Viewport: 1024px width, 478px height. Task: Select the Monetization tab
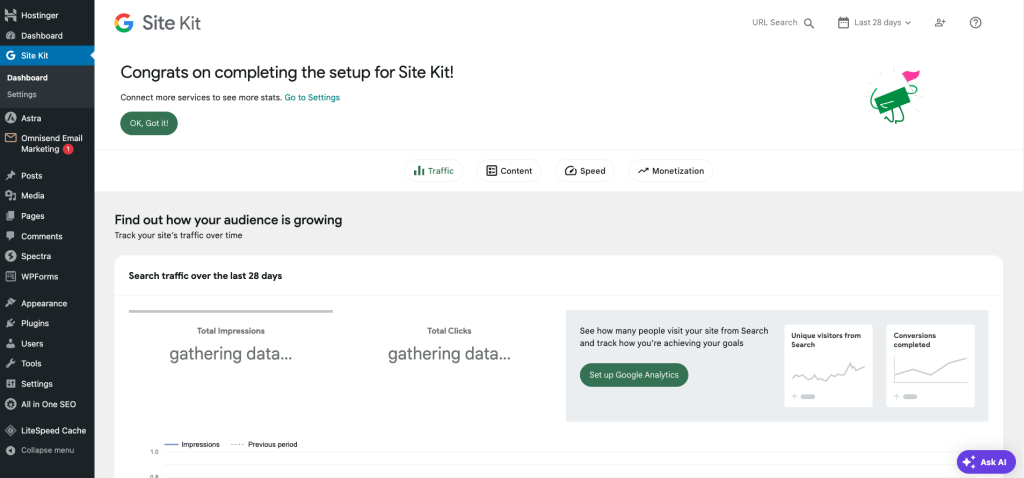[x=670, y=171]
